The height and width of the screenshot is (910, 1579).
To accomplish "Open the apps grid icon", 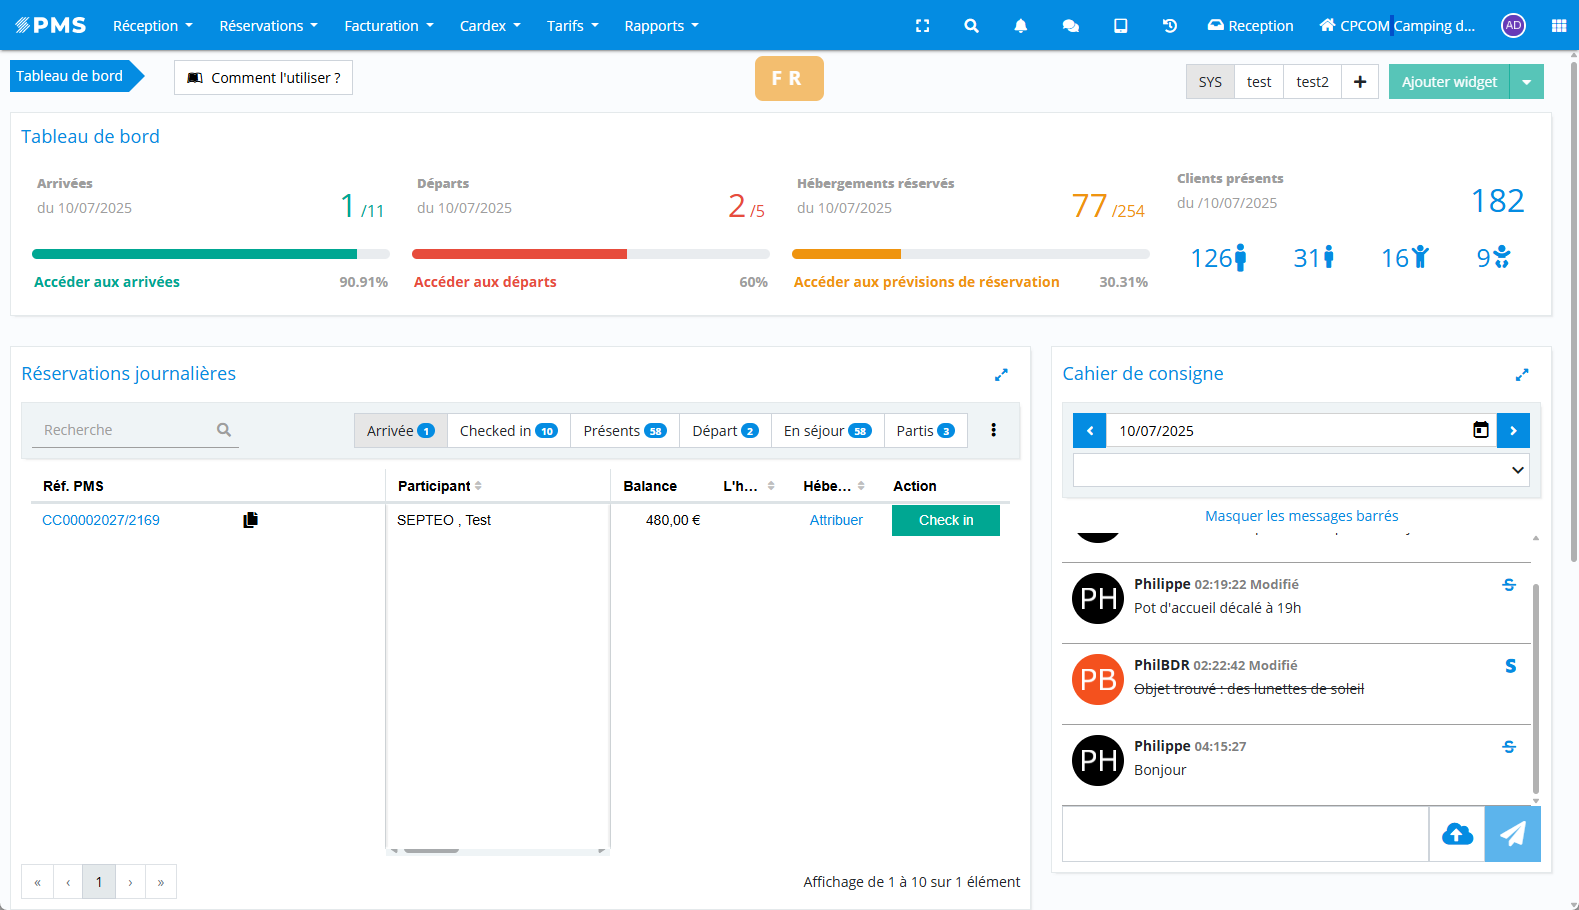I will 1558,26.
